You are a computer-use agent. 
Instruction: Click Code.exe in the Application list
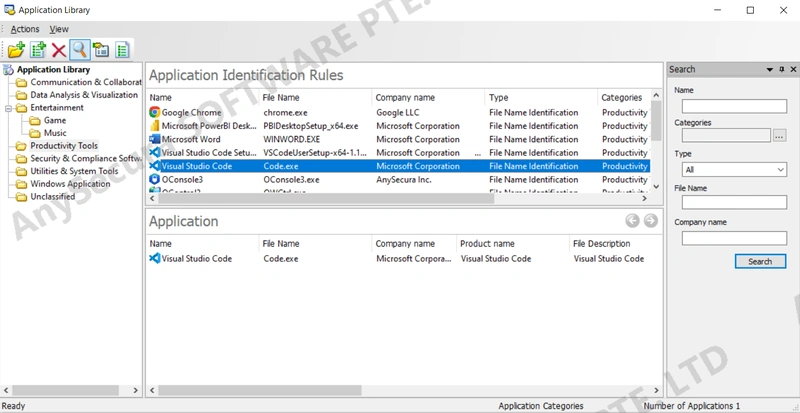(281, 258)
